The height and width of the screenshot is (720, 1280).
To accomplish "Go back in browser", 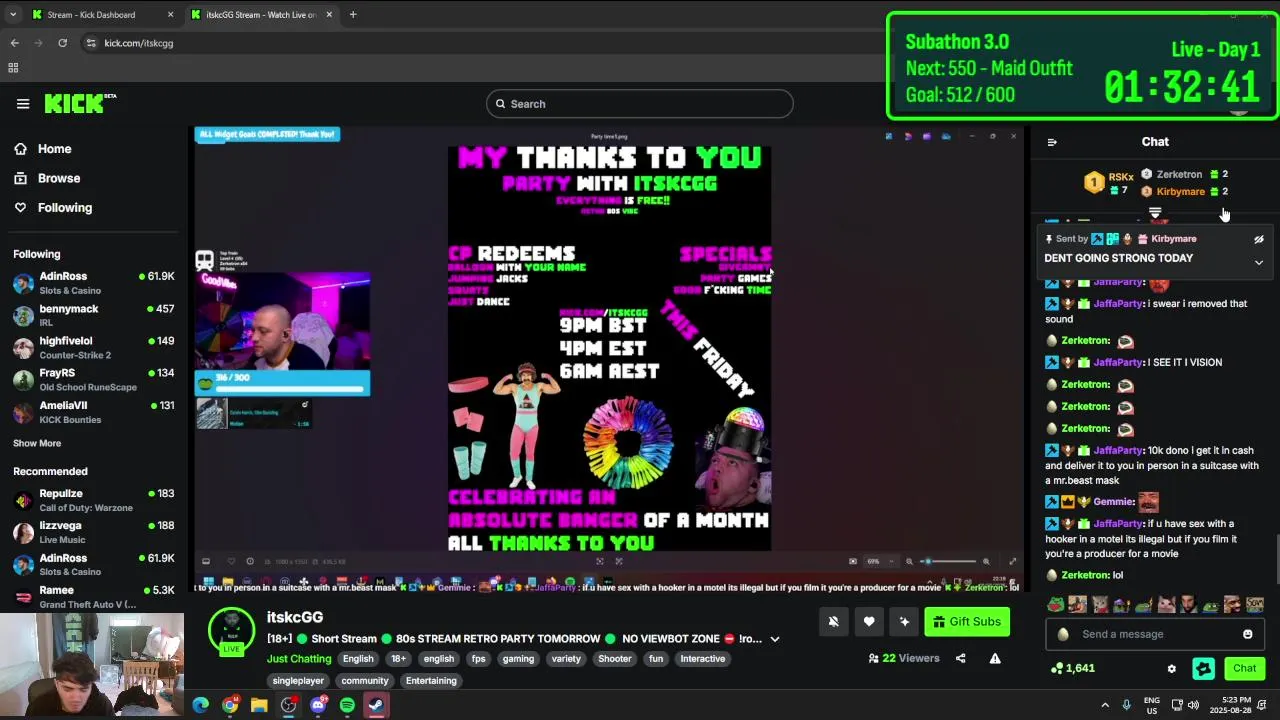I will tap(15, 43).
